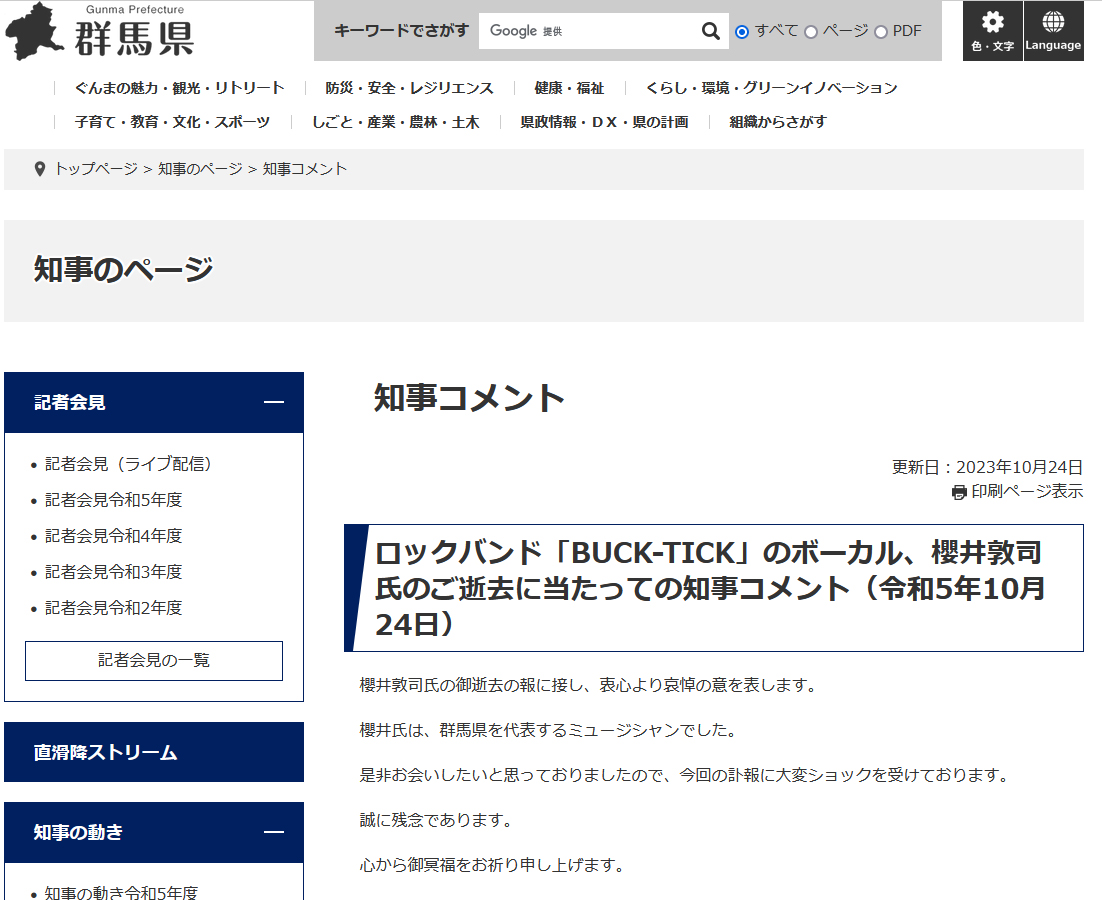This screenshot has height=900, width=1102.
Task: Click the 記者会見の一覧 button
Action: pos(154,660)
